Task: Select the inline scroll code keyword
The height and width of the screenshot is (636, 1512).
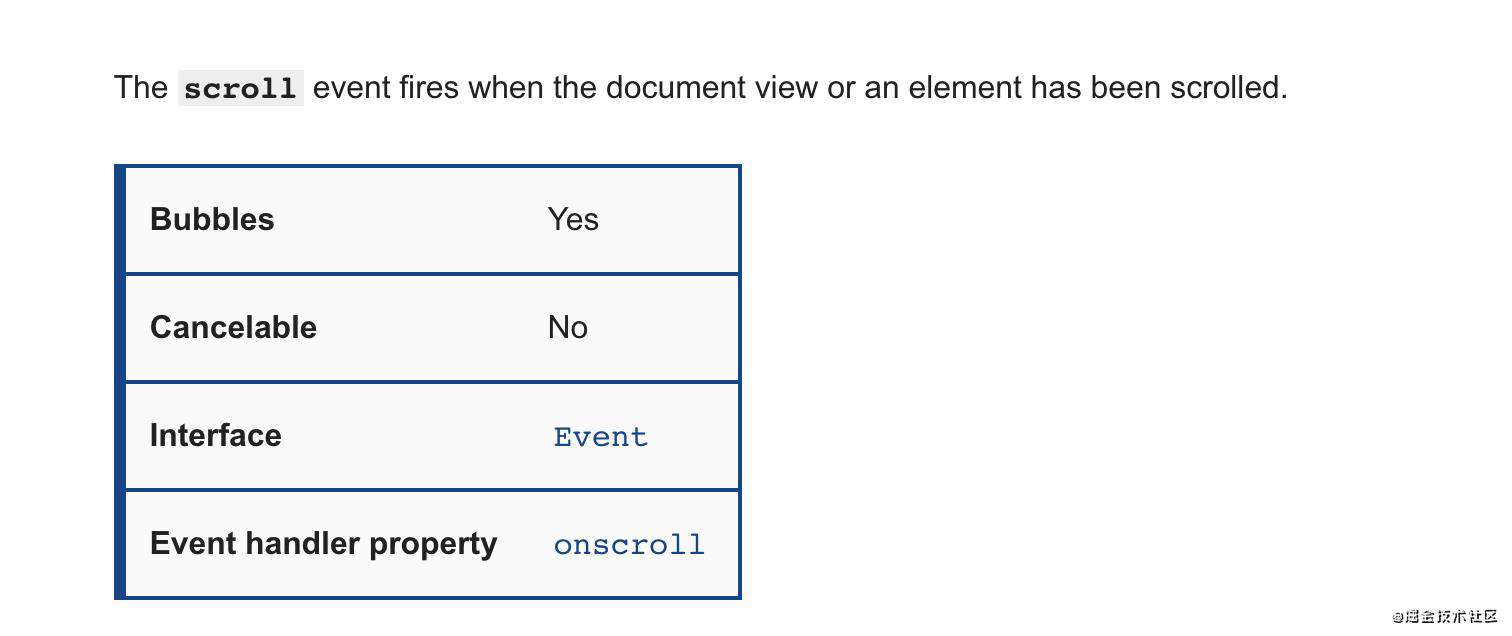Action: pos(241,88)
